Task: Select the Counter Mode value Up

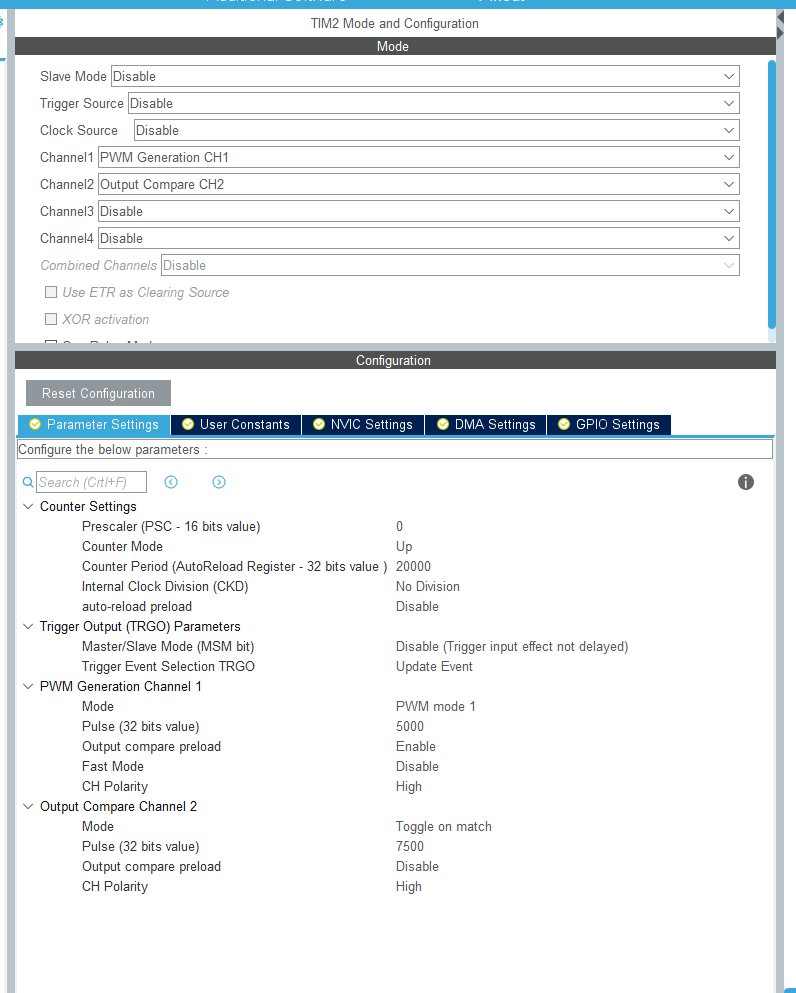Action: pos(404,546)
